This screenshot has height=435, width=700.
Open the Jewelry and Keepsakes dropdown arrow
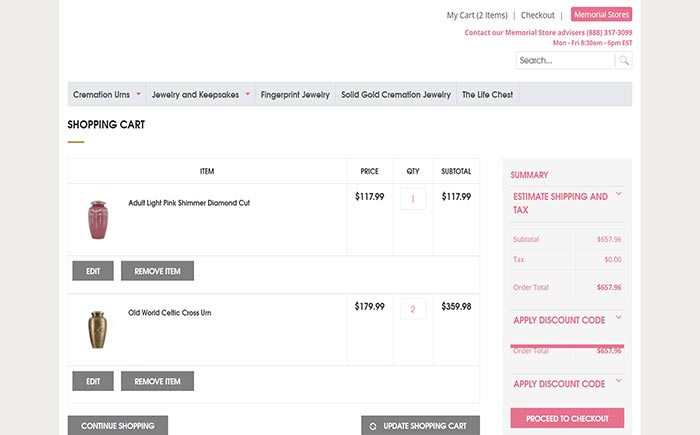pos(247,94)
